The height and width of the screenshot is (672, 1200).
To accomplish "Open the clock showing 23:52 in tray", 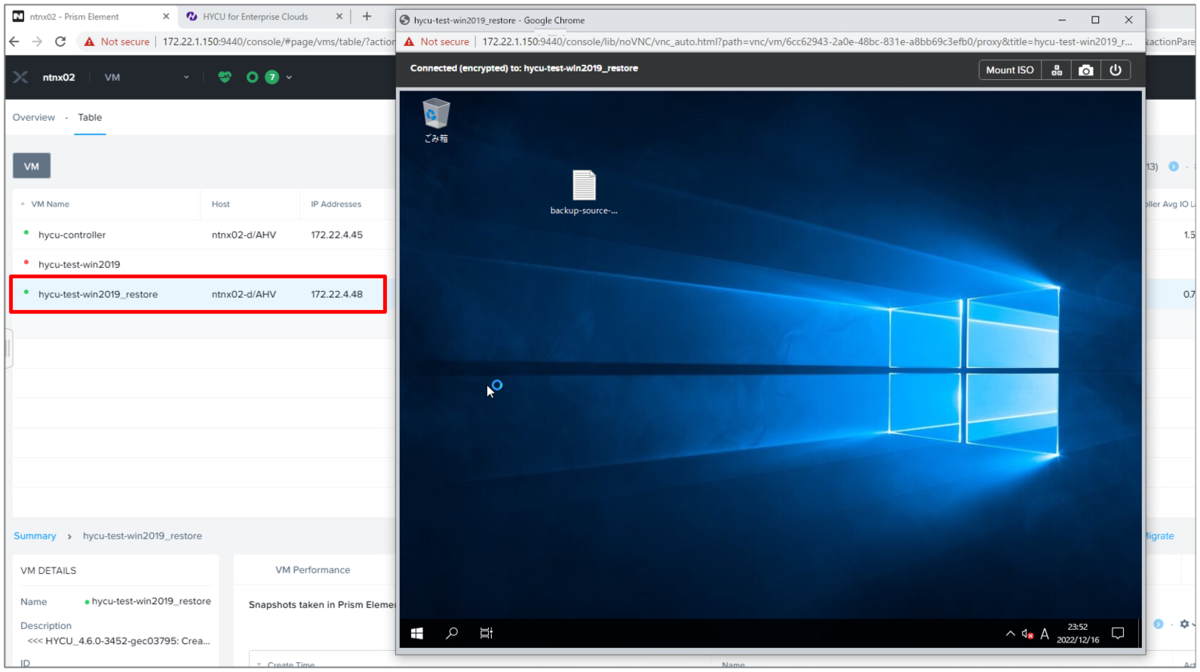I will (1077, 633).
